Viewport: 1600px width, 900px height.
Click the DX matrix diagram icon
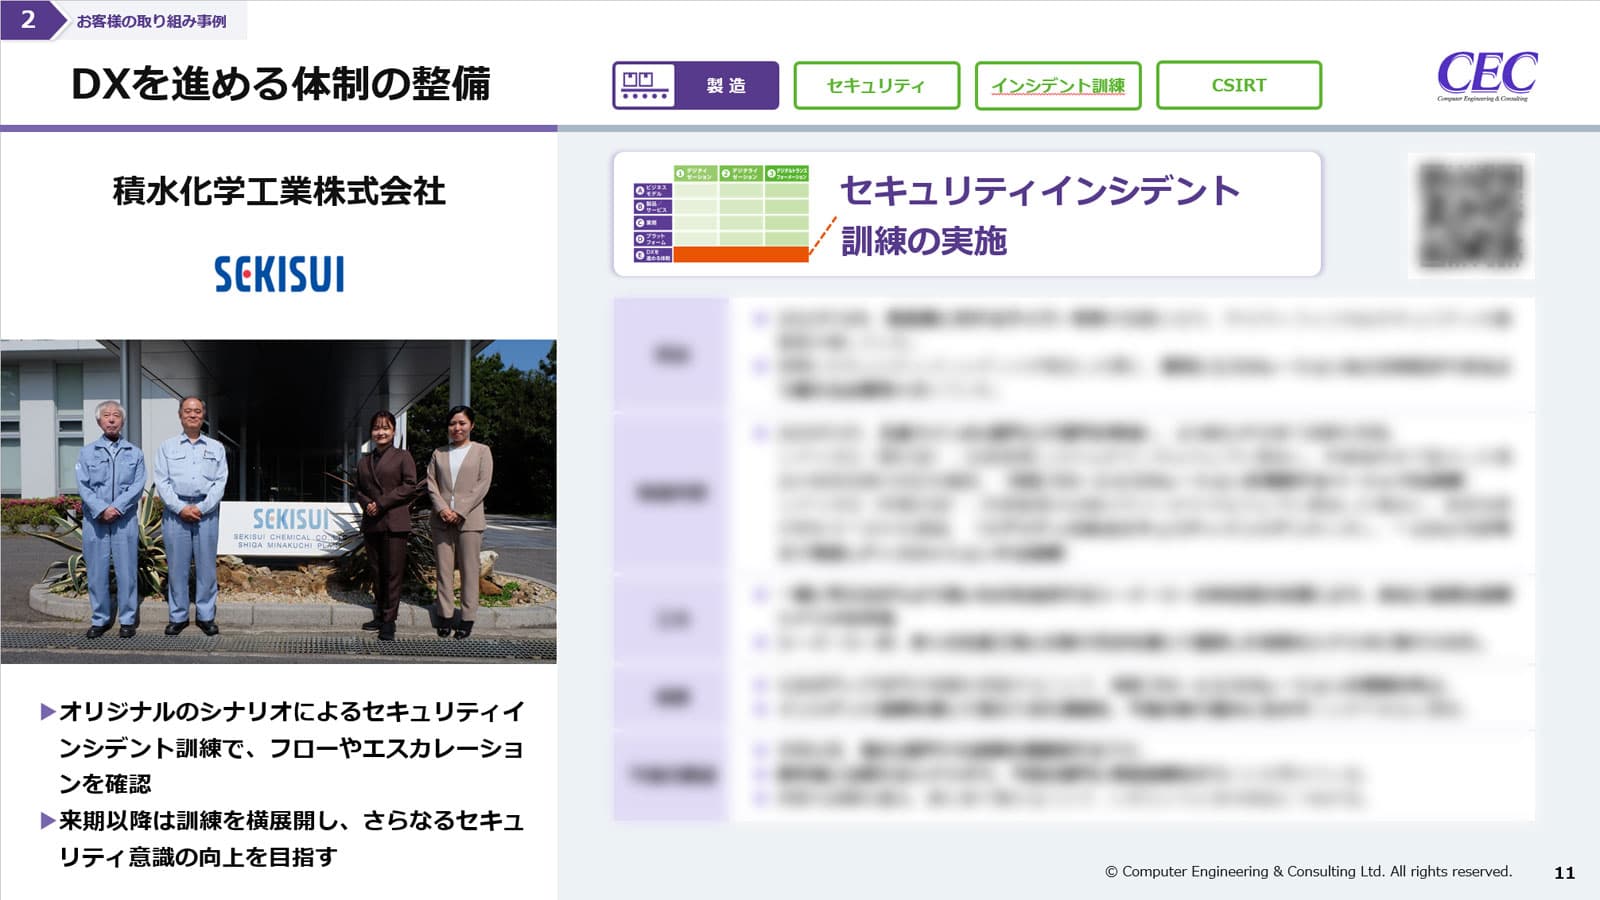tap(721, 214)
